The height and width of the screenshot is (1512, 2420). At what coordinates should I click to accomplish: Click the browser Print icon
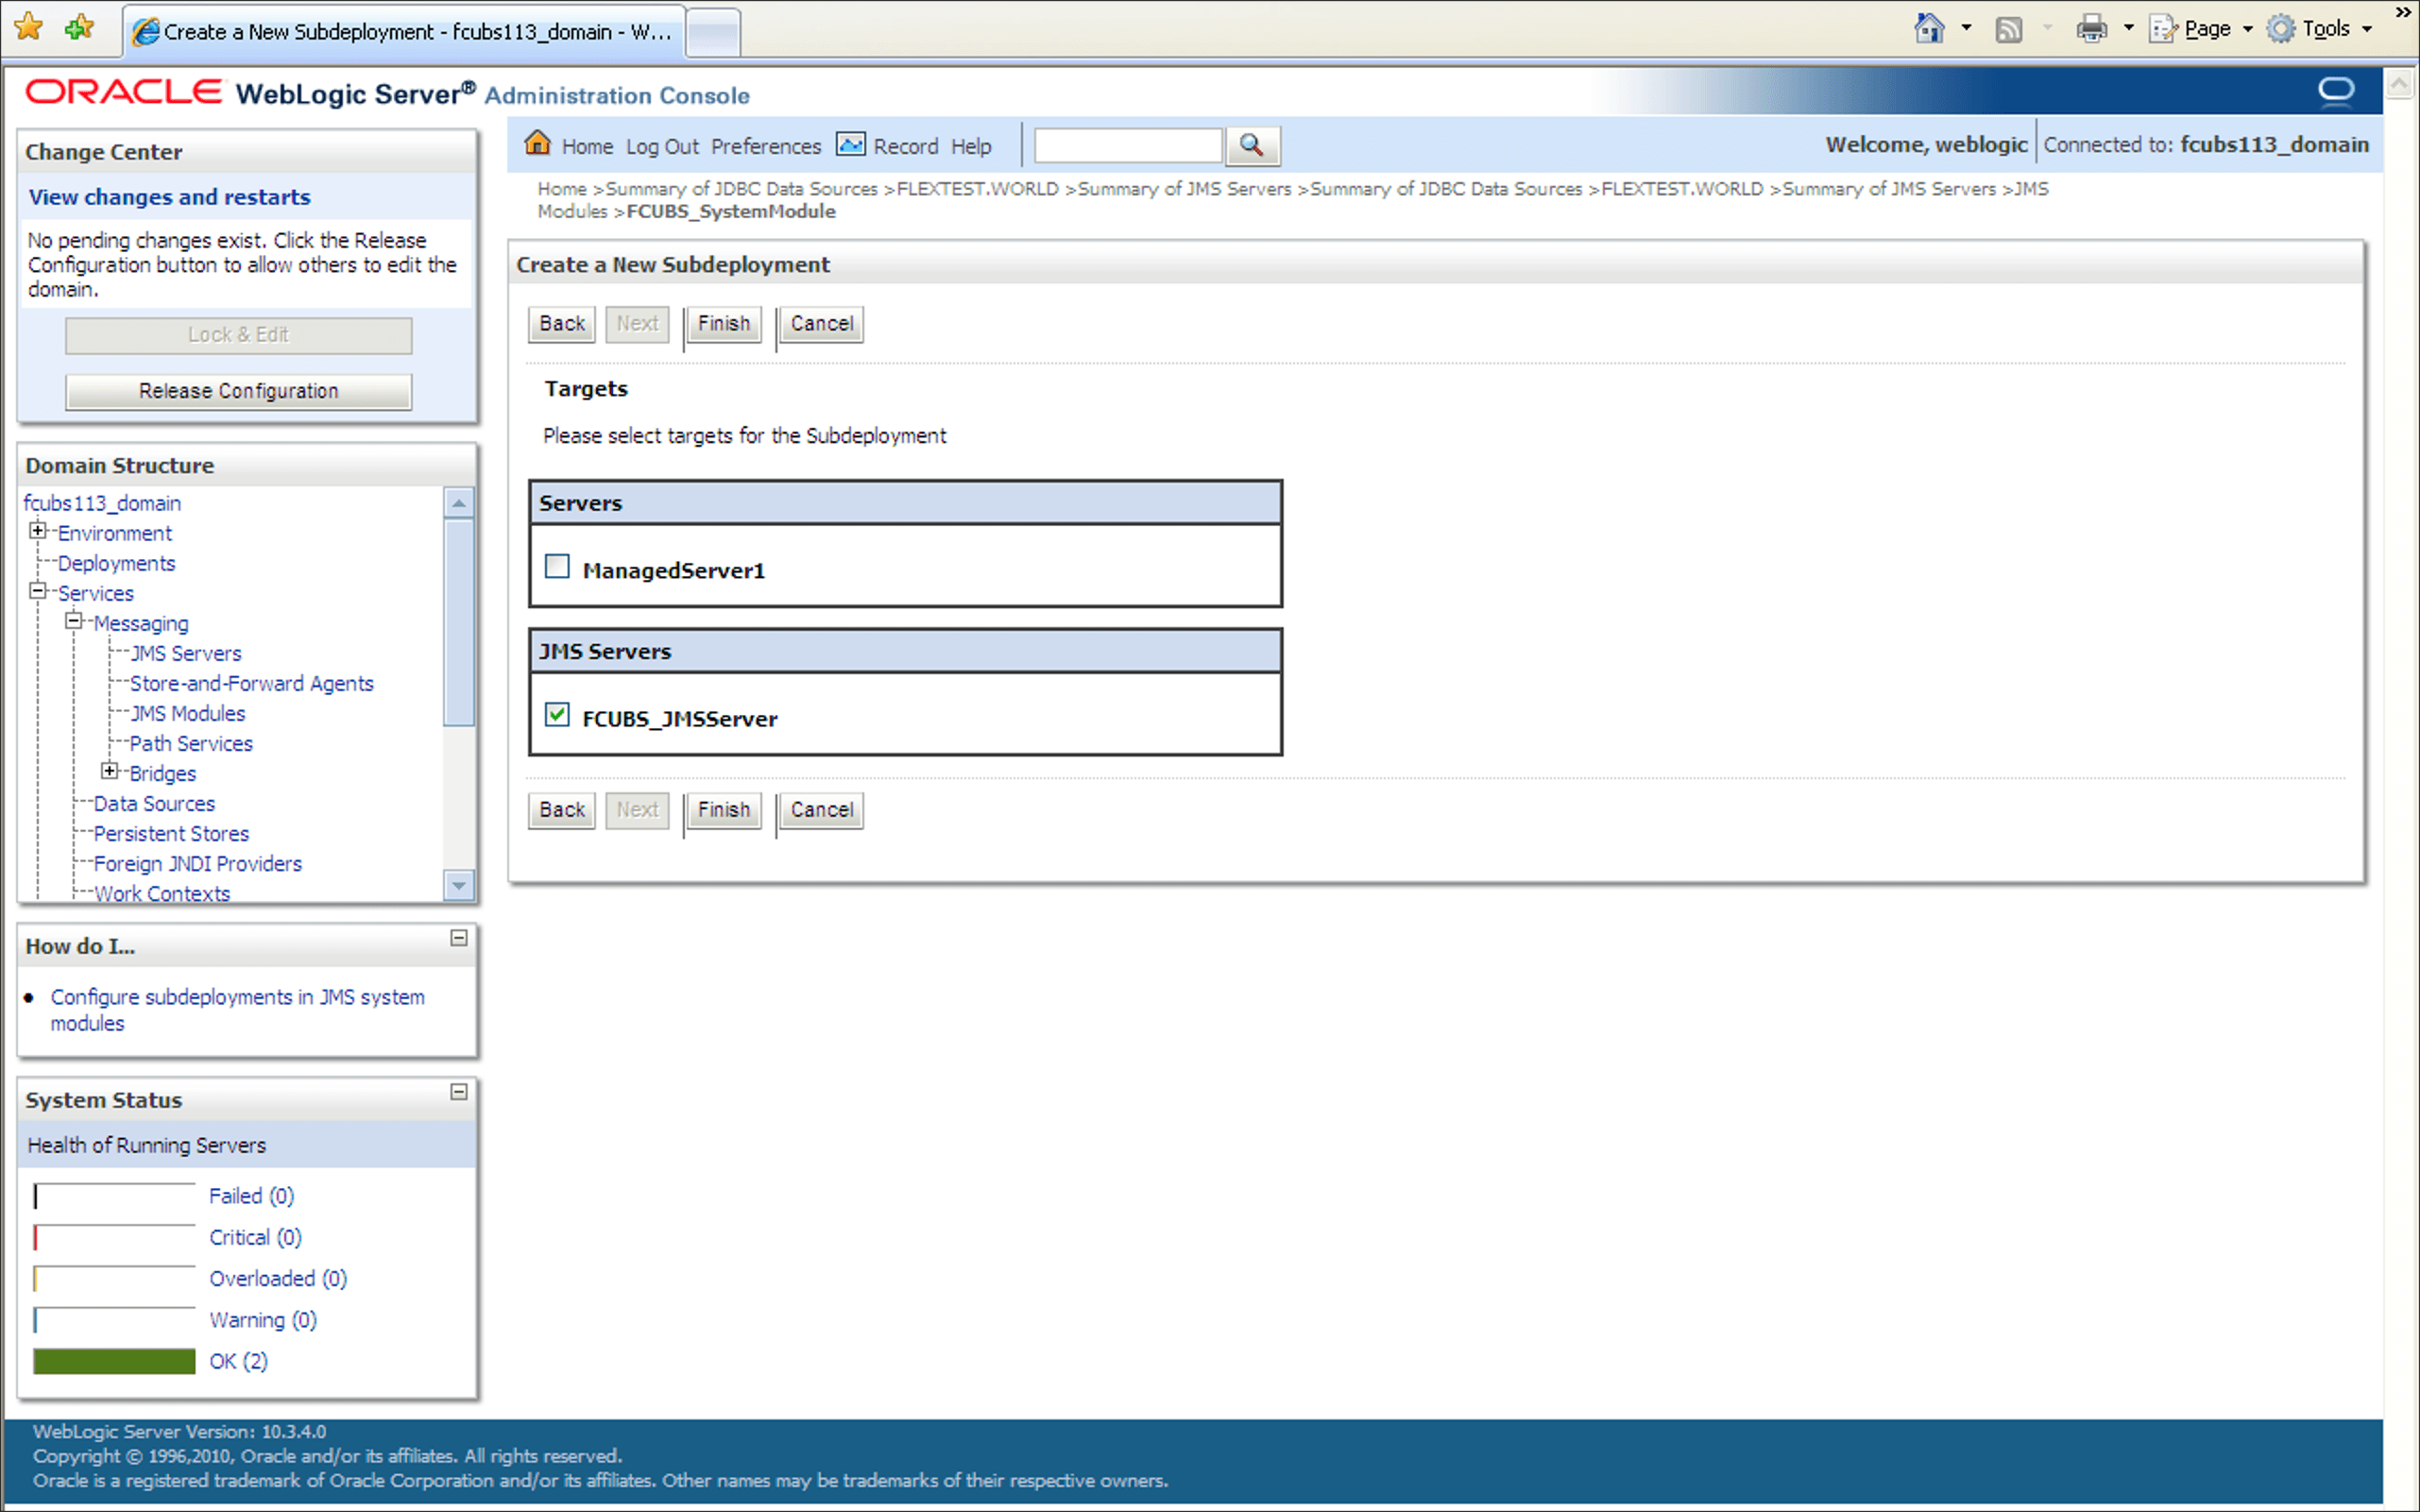(2091, 29)
